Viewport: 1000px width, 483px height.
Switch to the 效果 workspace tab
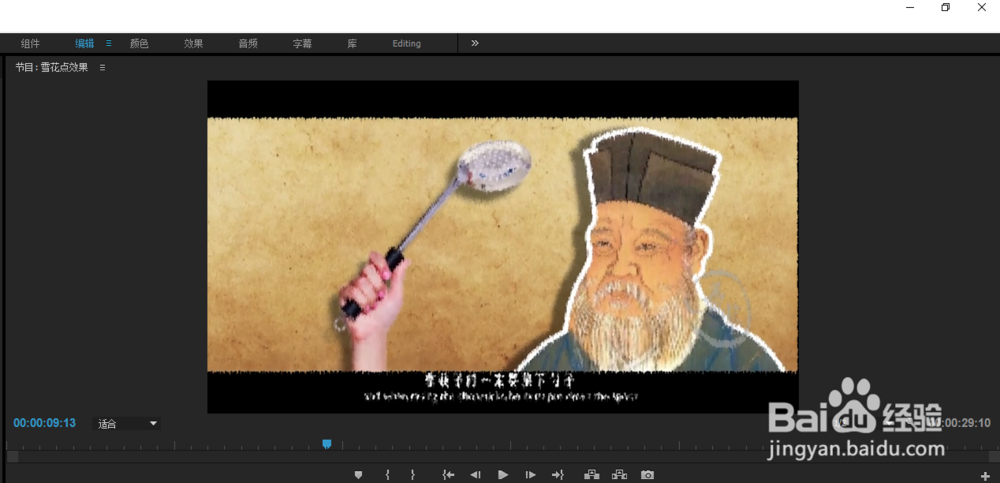pos(193,43)
